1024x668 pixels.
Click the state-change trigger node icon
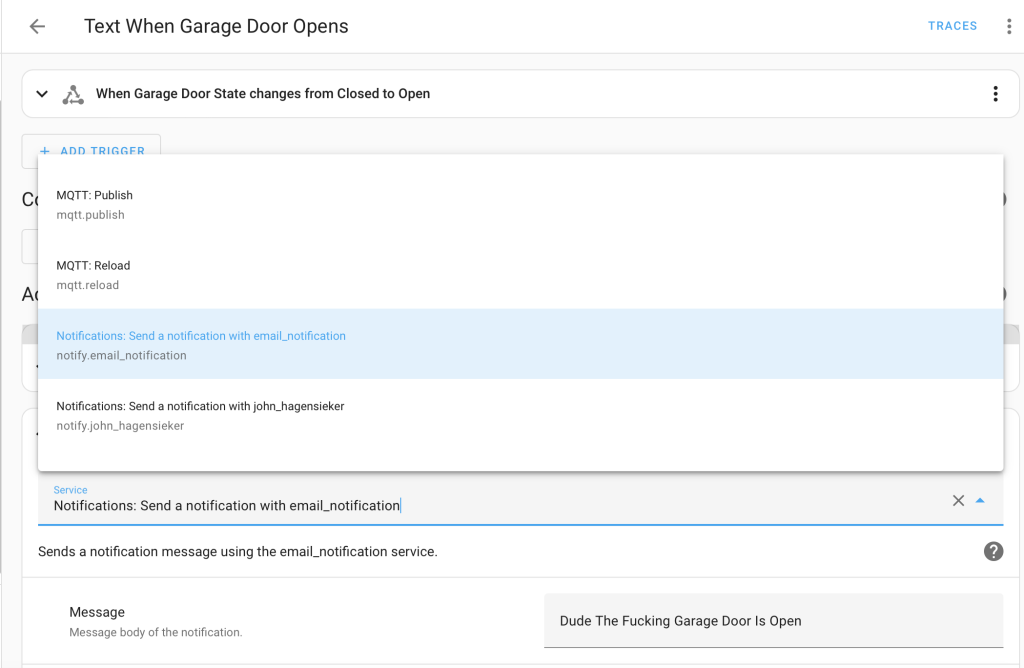(72, 93)
